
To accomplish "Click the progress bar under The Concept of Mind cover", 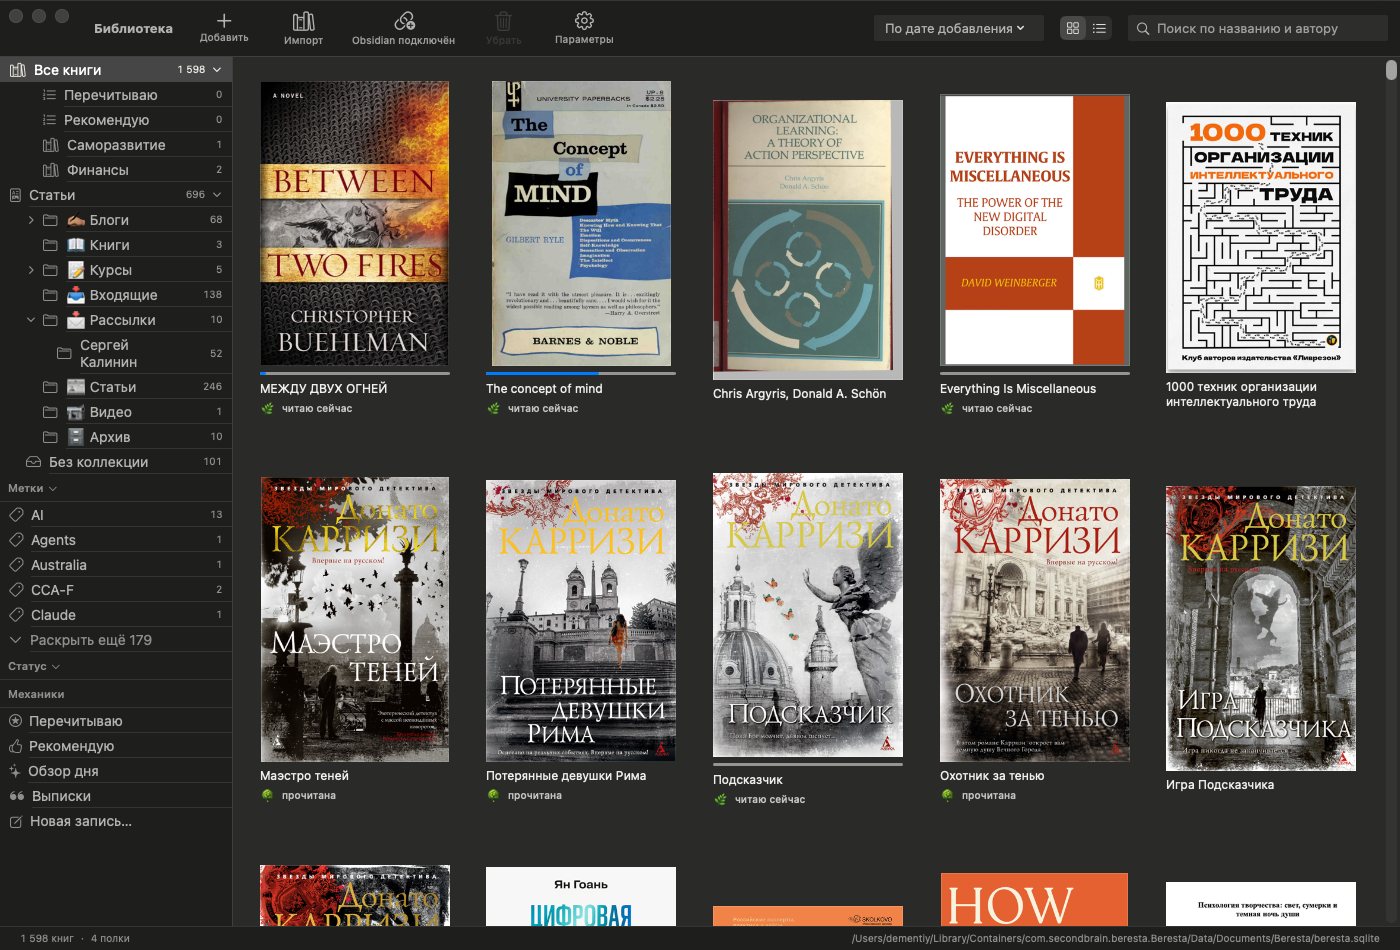I will [x=581, y=373].
